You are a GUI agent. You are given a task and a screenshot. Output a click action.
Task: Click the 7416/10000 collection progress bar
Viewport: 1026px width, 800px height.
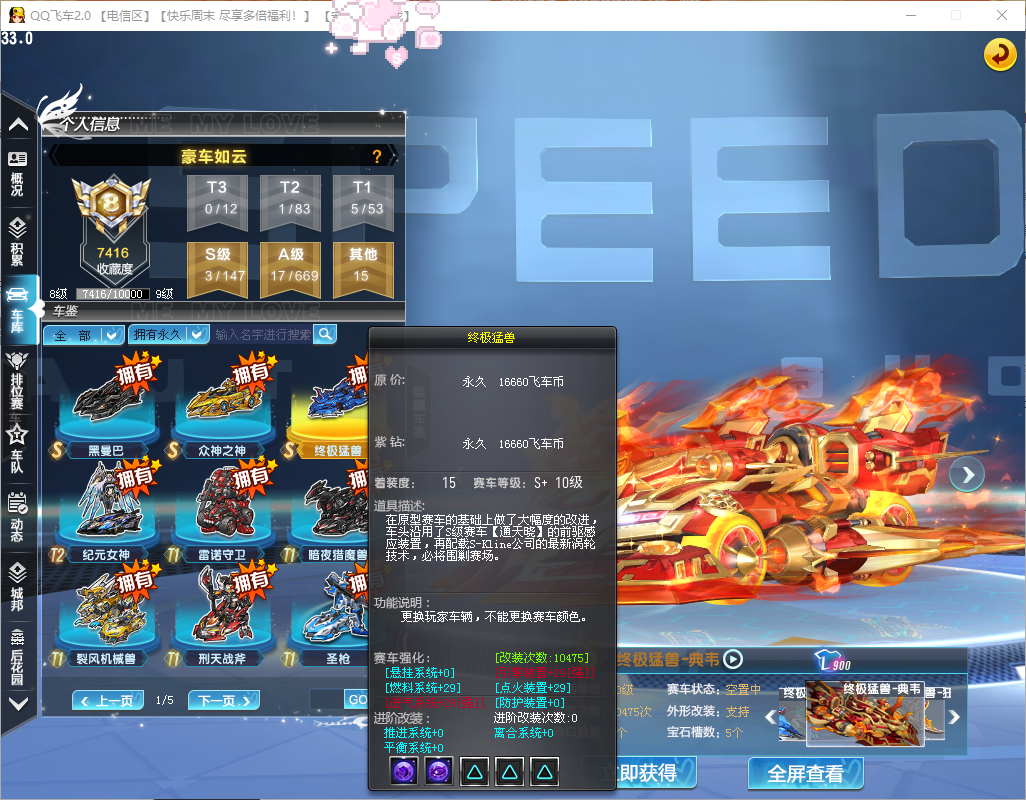[113, 294]
